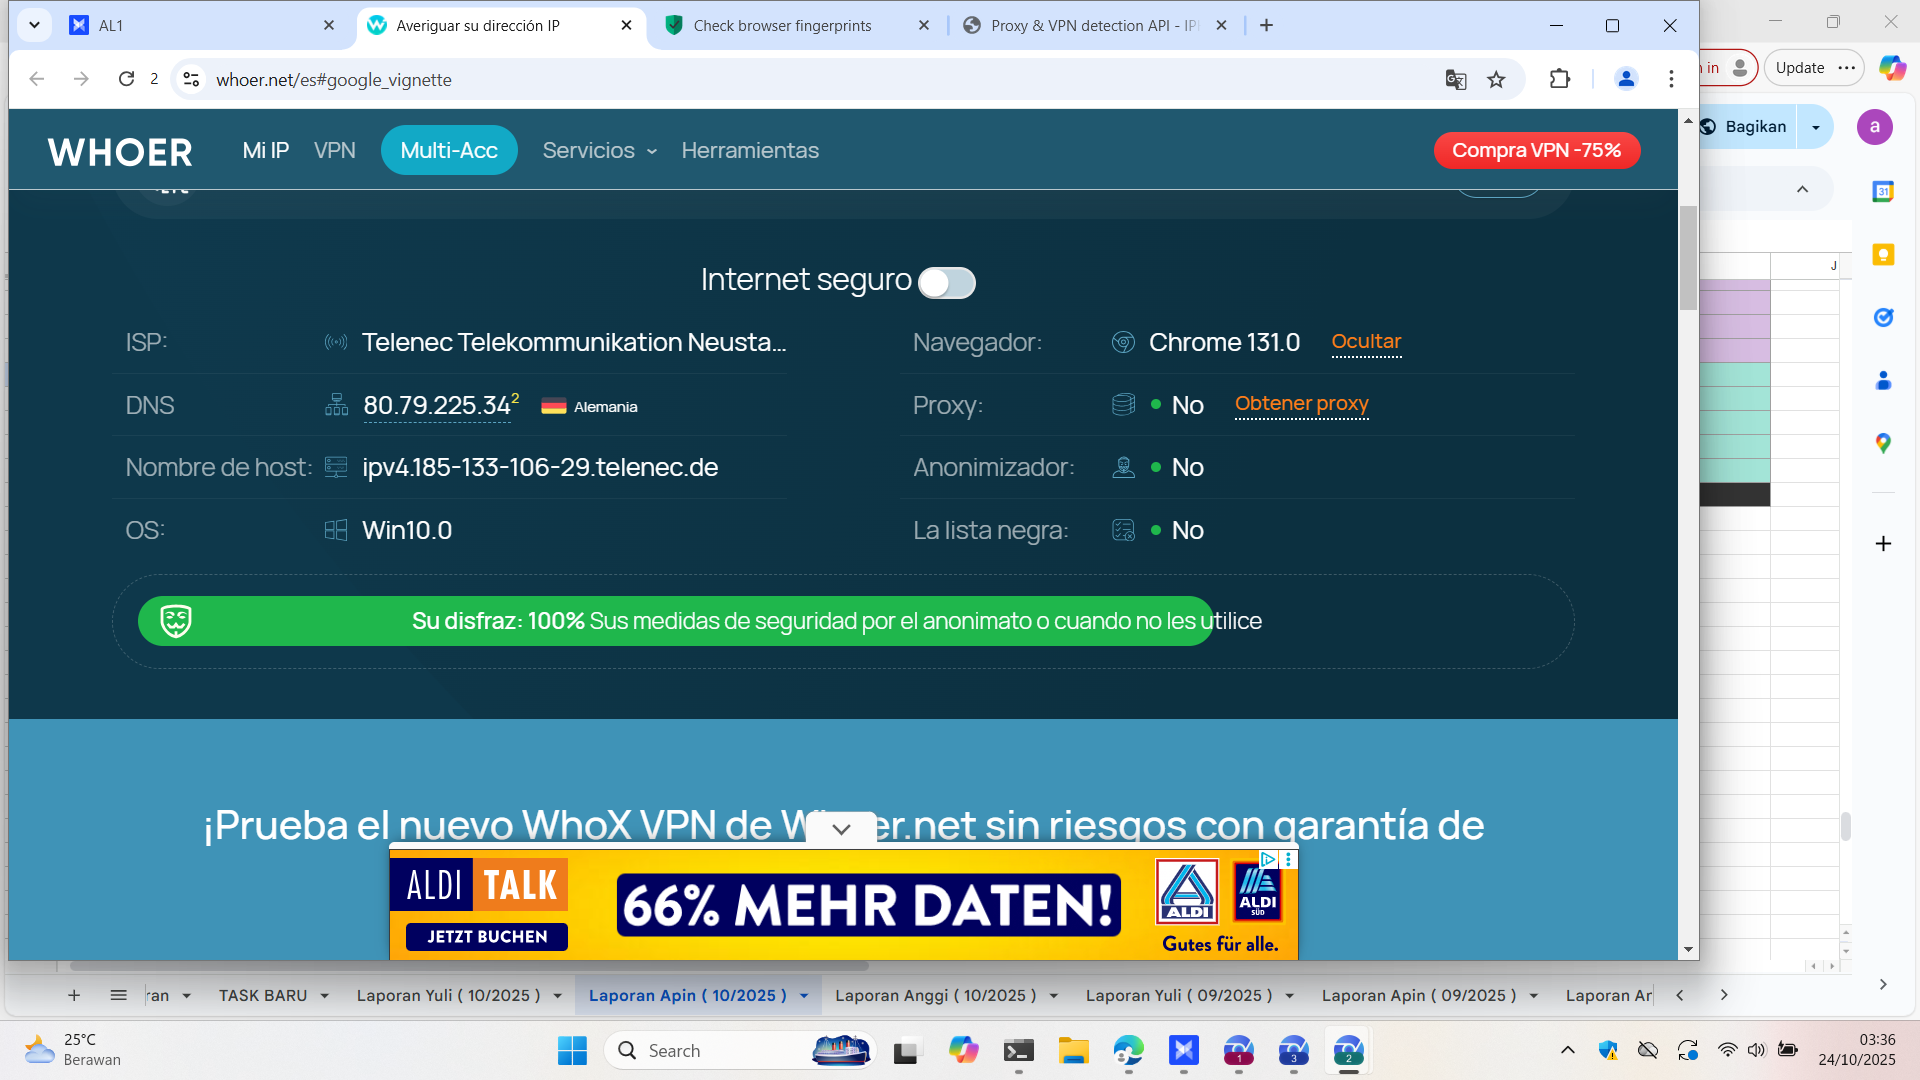Select the Laporan Yuli (09/2025) sheet tab
This screenshot has width=1920, height=1080.
[x=1179, y=996]
